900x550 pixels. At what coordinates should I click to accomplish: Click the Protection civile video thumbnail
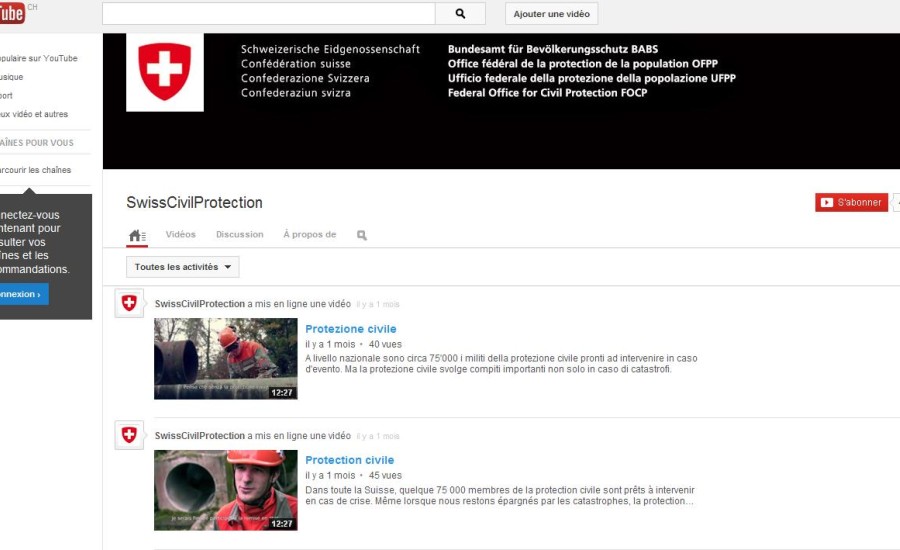tap(225, 490)
